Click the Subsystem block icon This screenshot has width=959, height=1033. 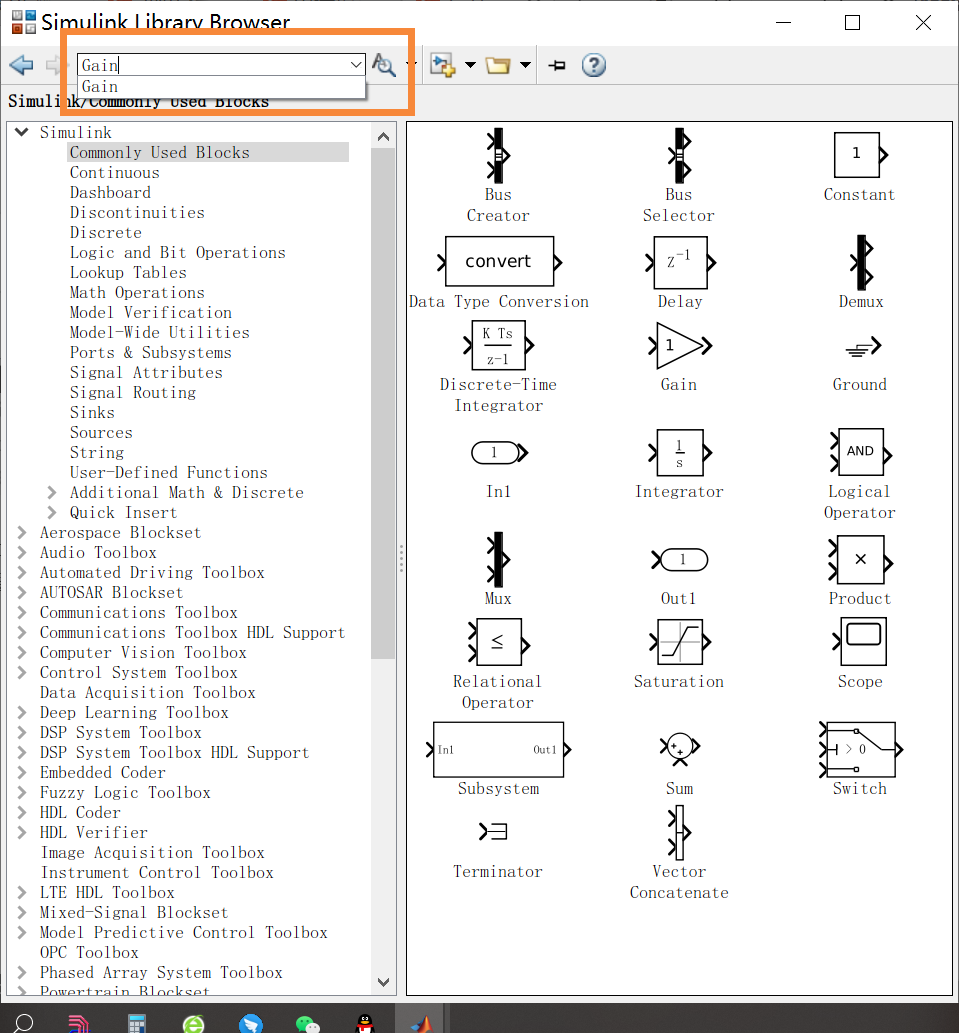click(x=499, y=750)
